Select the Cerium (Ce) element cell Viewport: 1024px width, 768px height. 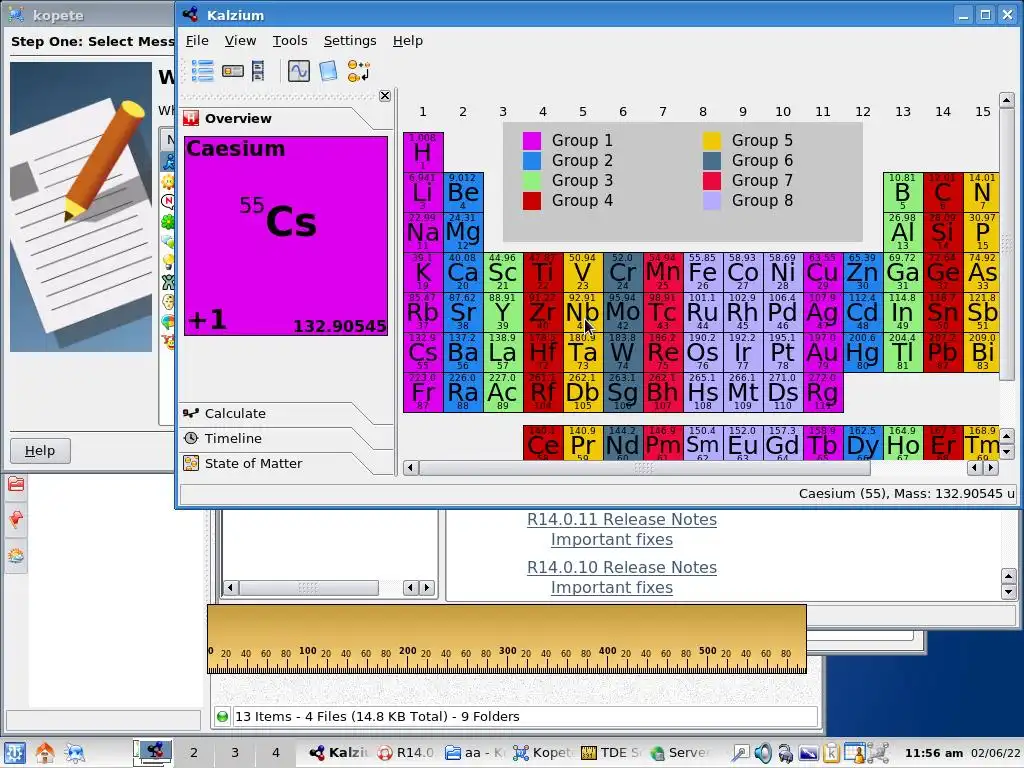click(x=543, y=443)
